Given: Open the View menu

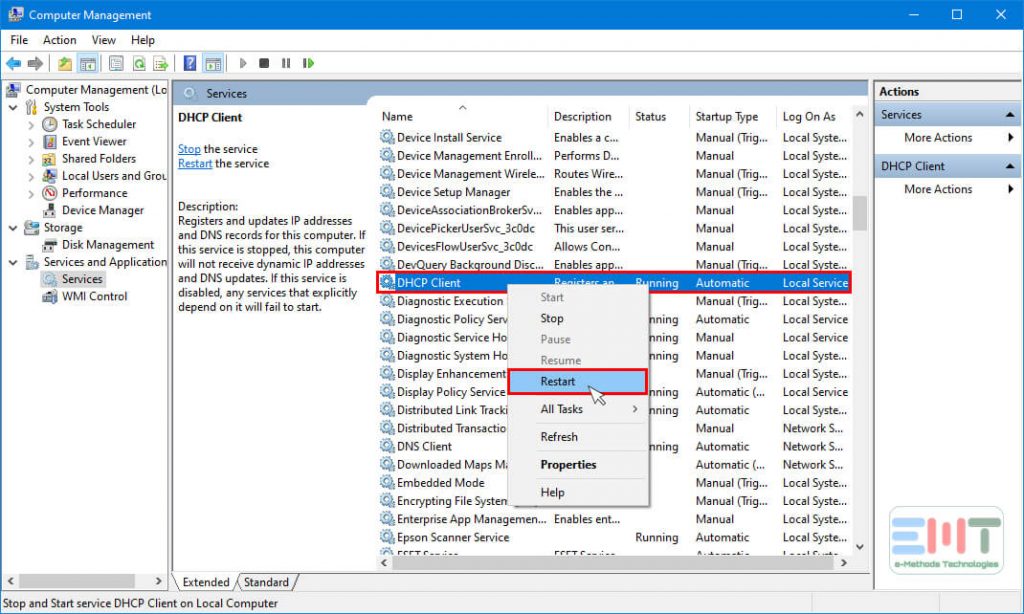Looking at the screenshot, I should point(103,40).
